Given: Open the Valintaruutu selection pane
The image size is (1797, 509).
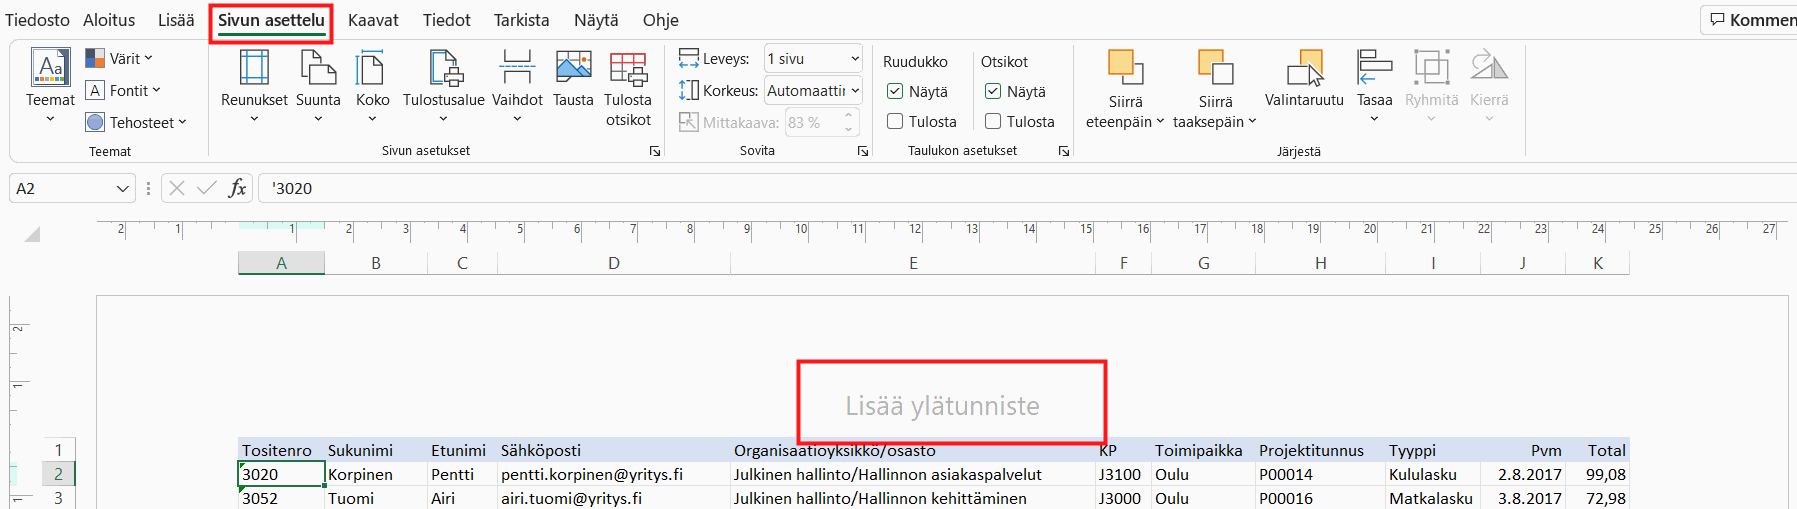Looking at the screenshot, I should pyautogui.click(x=1304, y=78).
